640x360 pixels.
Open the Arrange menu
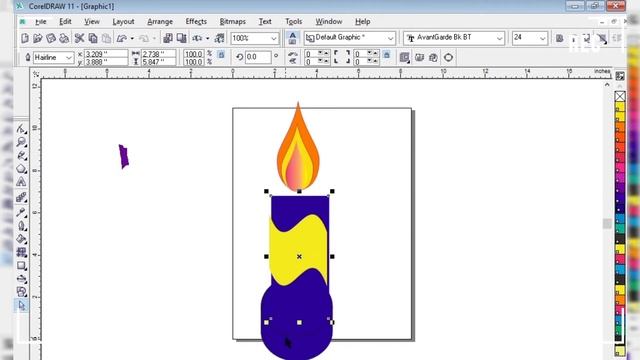coord(160,22)
